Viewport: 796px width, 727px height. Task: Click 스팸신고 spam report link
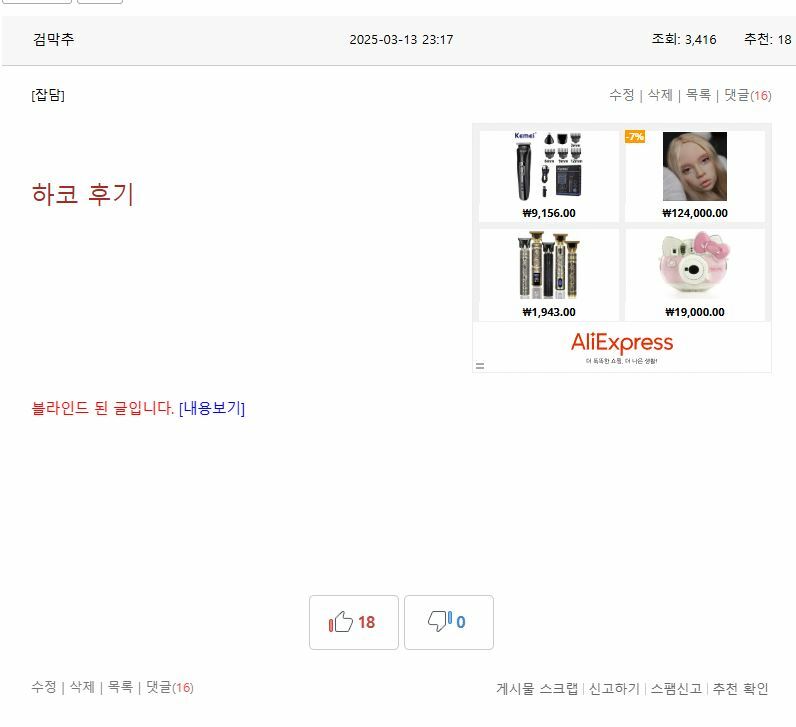[x=676, y=689]
